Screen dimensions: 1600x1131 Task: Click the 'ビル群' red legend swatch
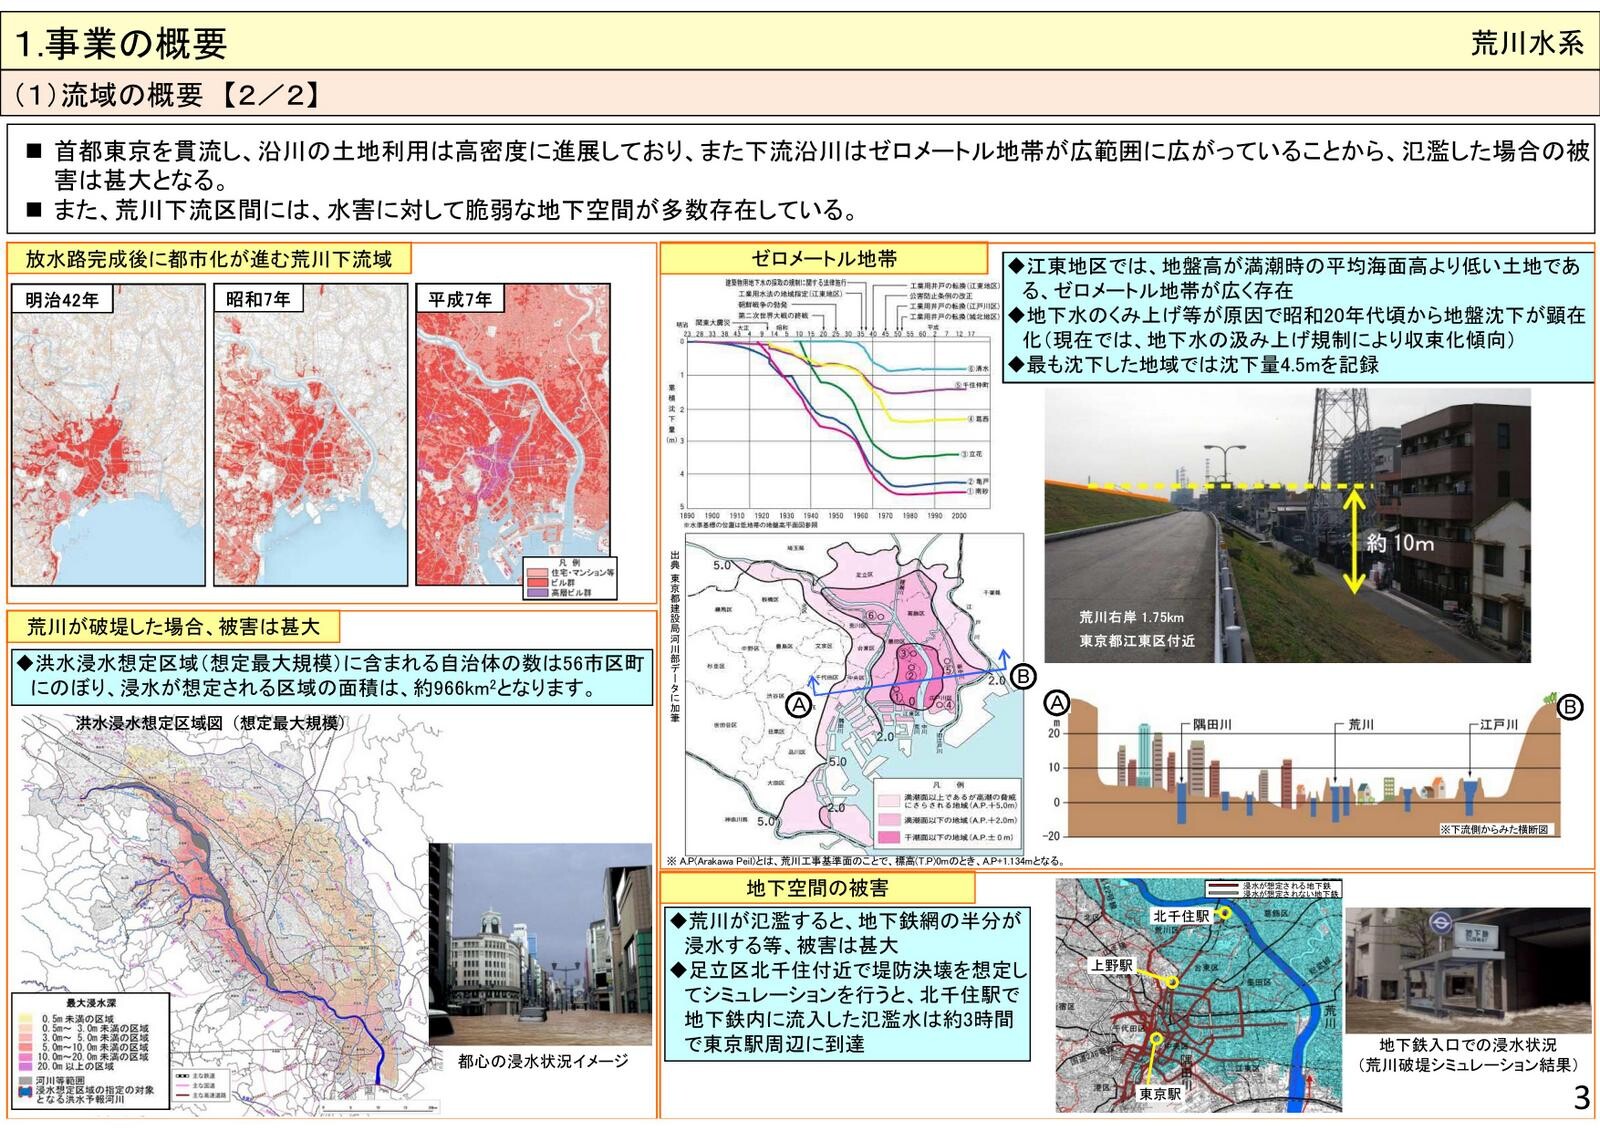pos(537,582)
